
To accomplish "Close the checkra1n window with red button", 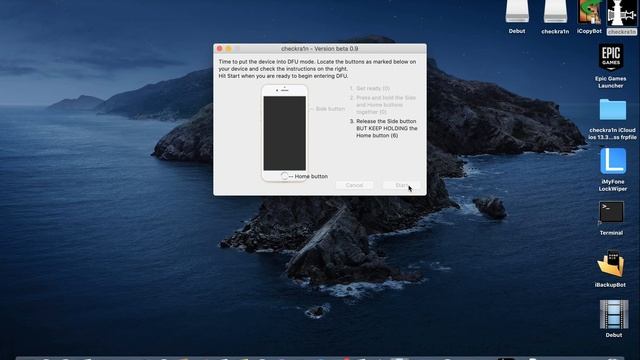I will [x=220, y=49].
